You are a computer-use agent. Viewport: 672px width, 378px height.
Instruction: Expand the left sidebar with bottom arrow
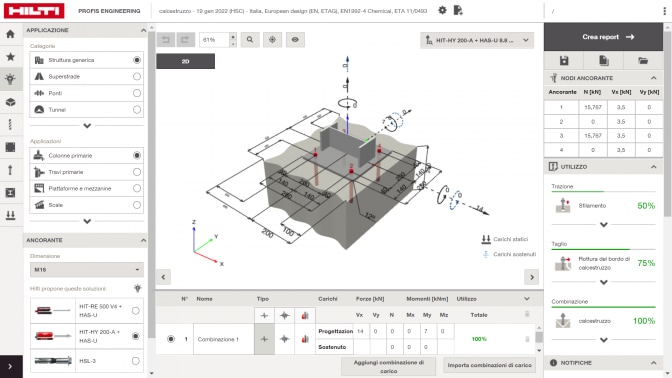click(11, 366)
